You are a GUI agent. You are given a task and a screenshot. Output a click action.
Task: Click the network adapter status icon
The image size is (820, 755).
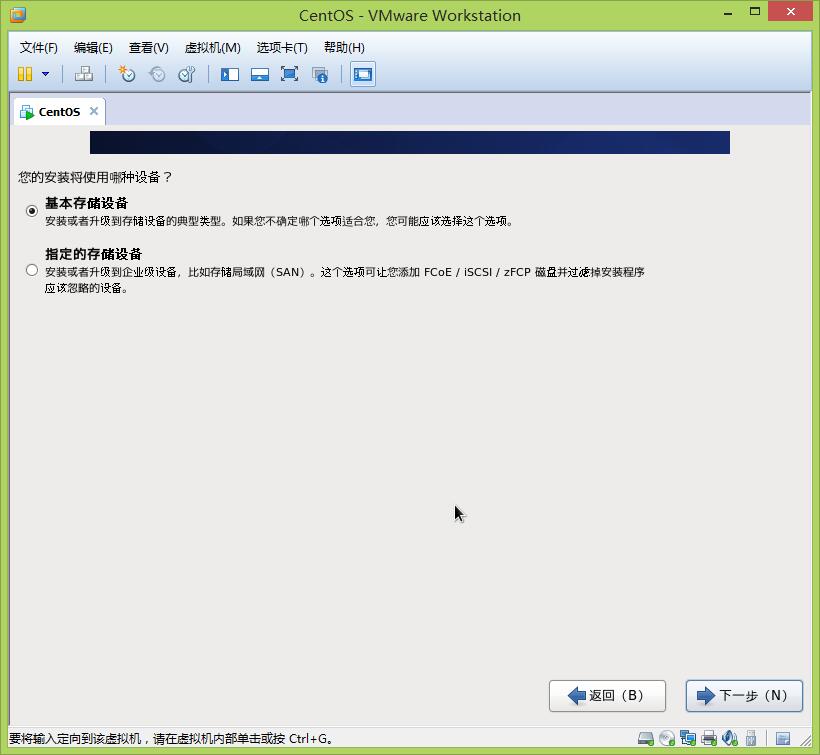pos(688,739)
